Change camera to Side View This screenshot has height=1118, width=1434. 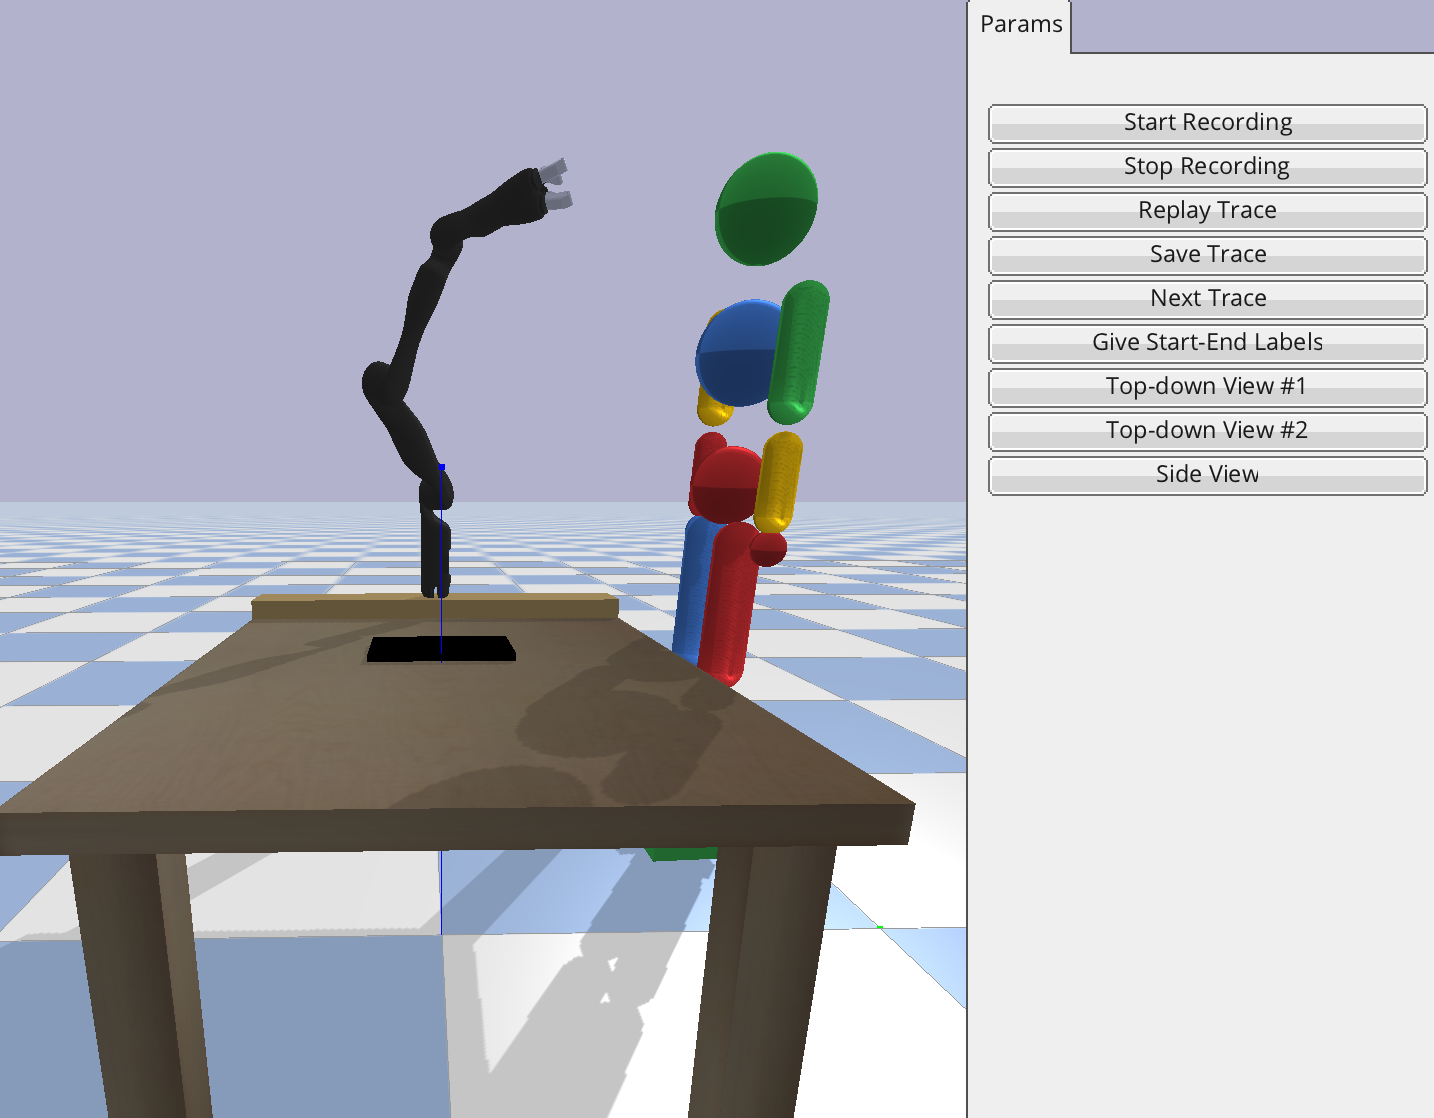tap(1207, 475)
